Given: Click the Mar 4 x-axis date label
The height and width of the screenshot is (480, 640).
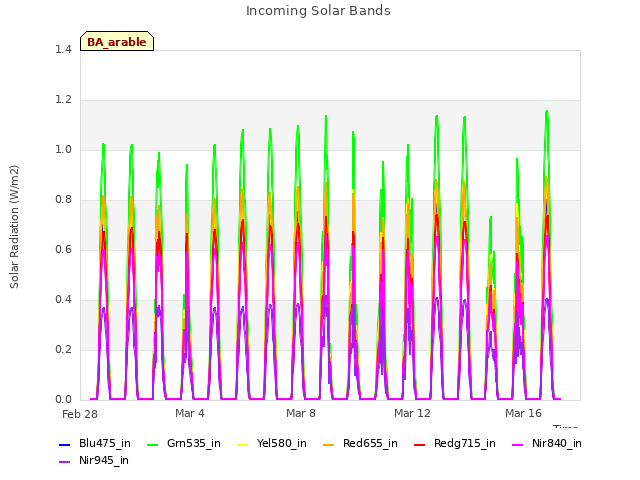Looking at the screenshot, I should click(x=190, y=413).
